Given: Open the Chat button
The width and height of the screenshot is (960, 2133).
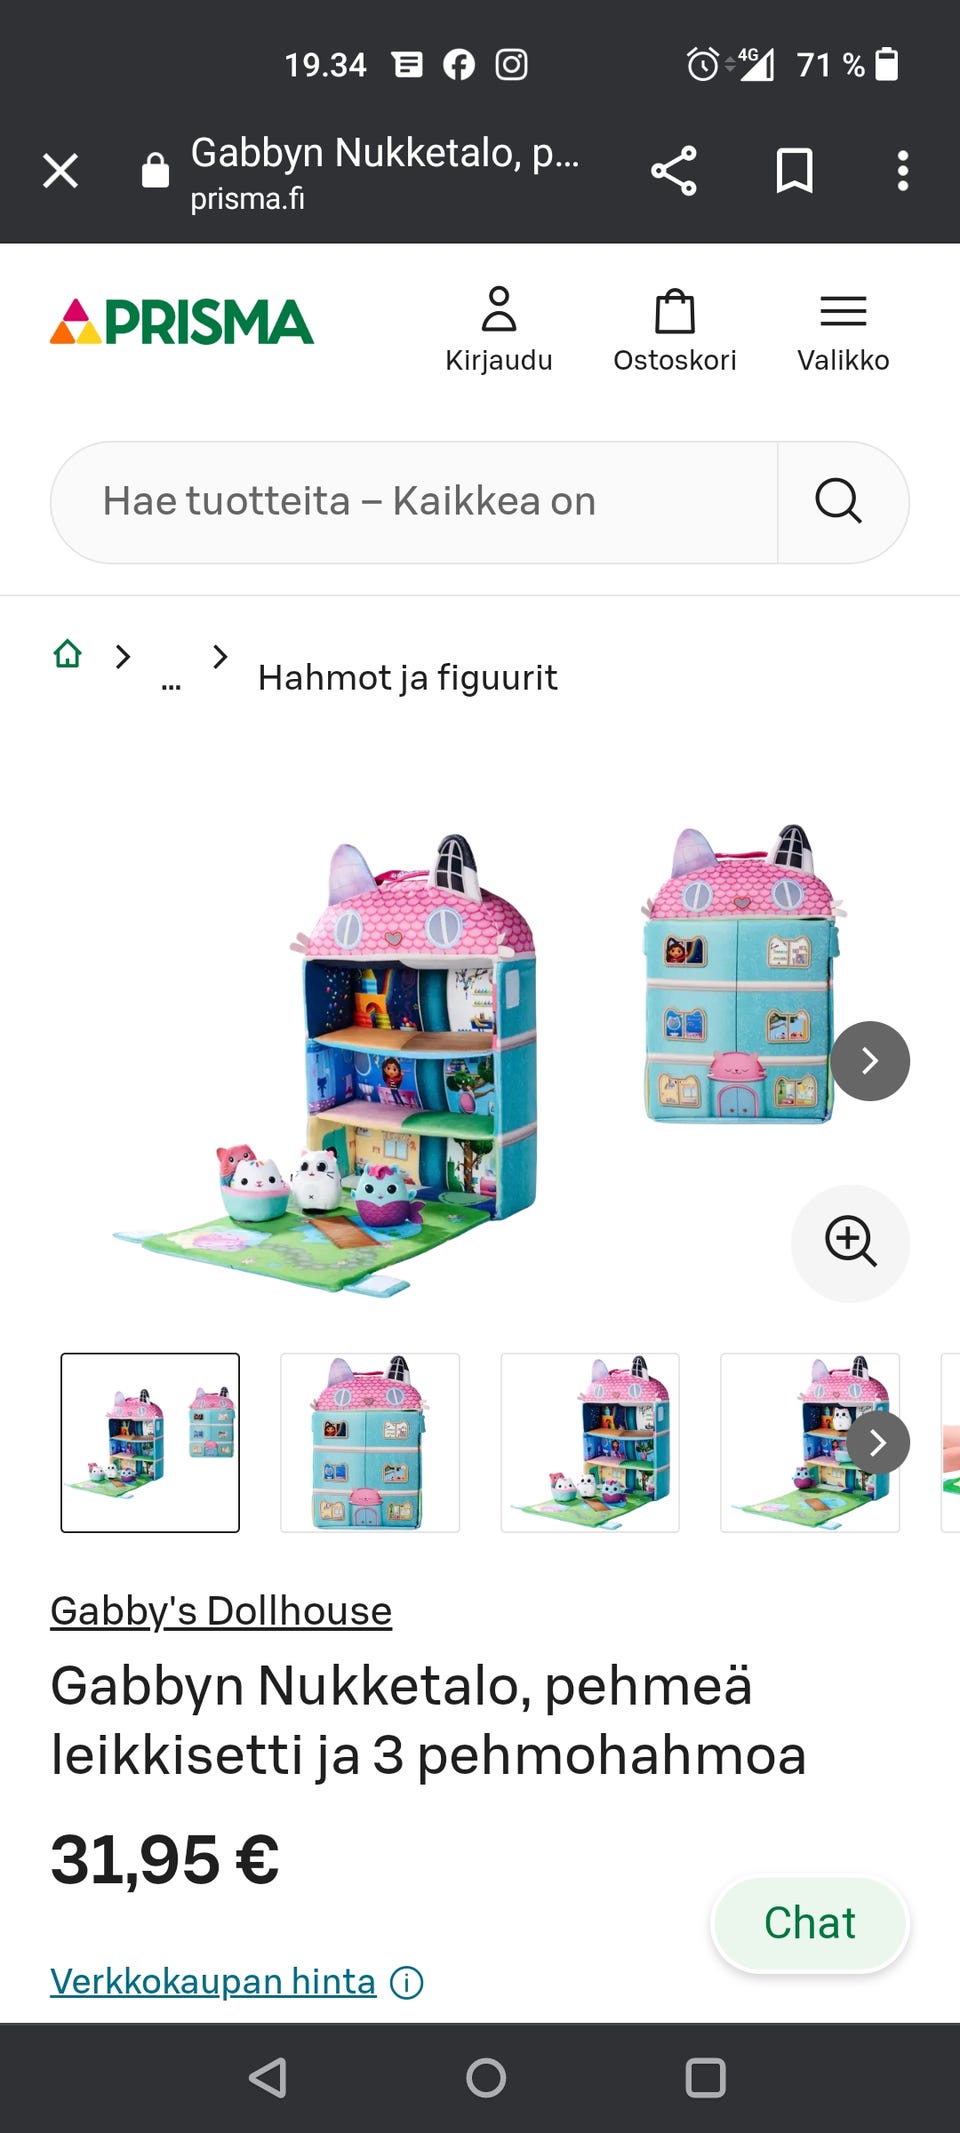Looking at the screenshot, I should pyautogui.click(x=810, y=1924).
